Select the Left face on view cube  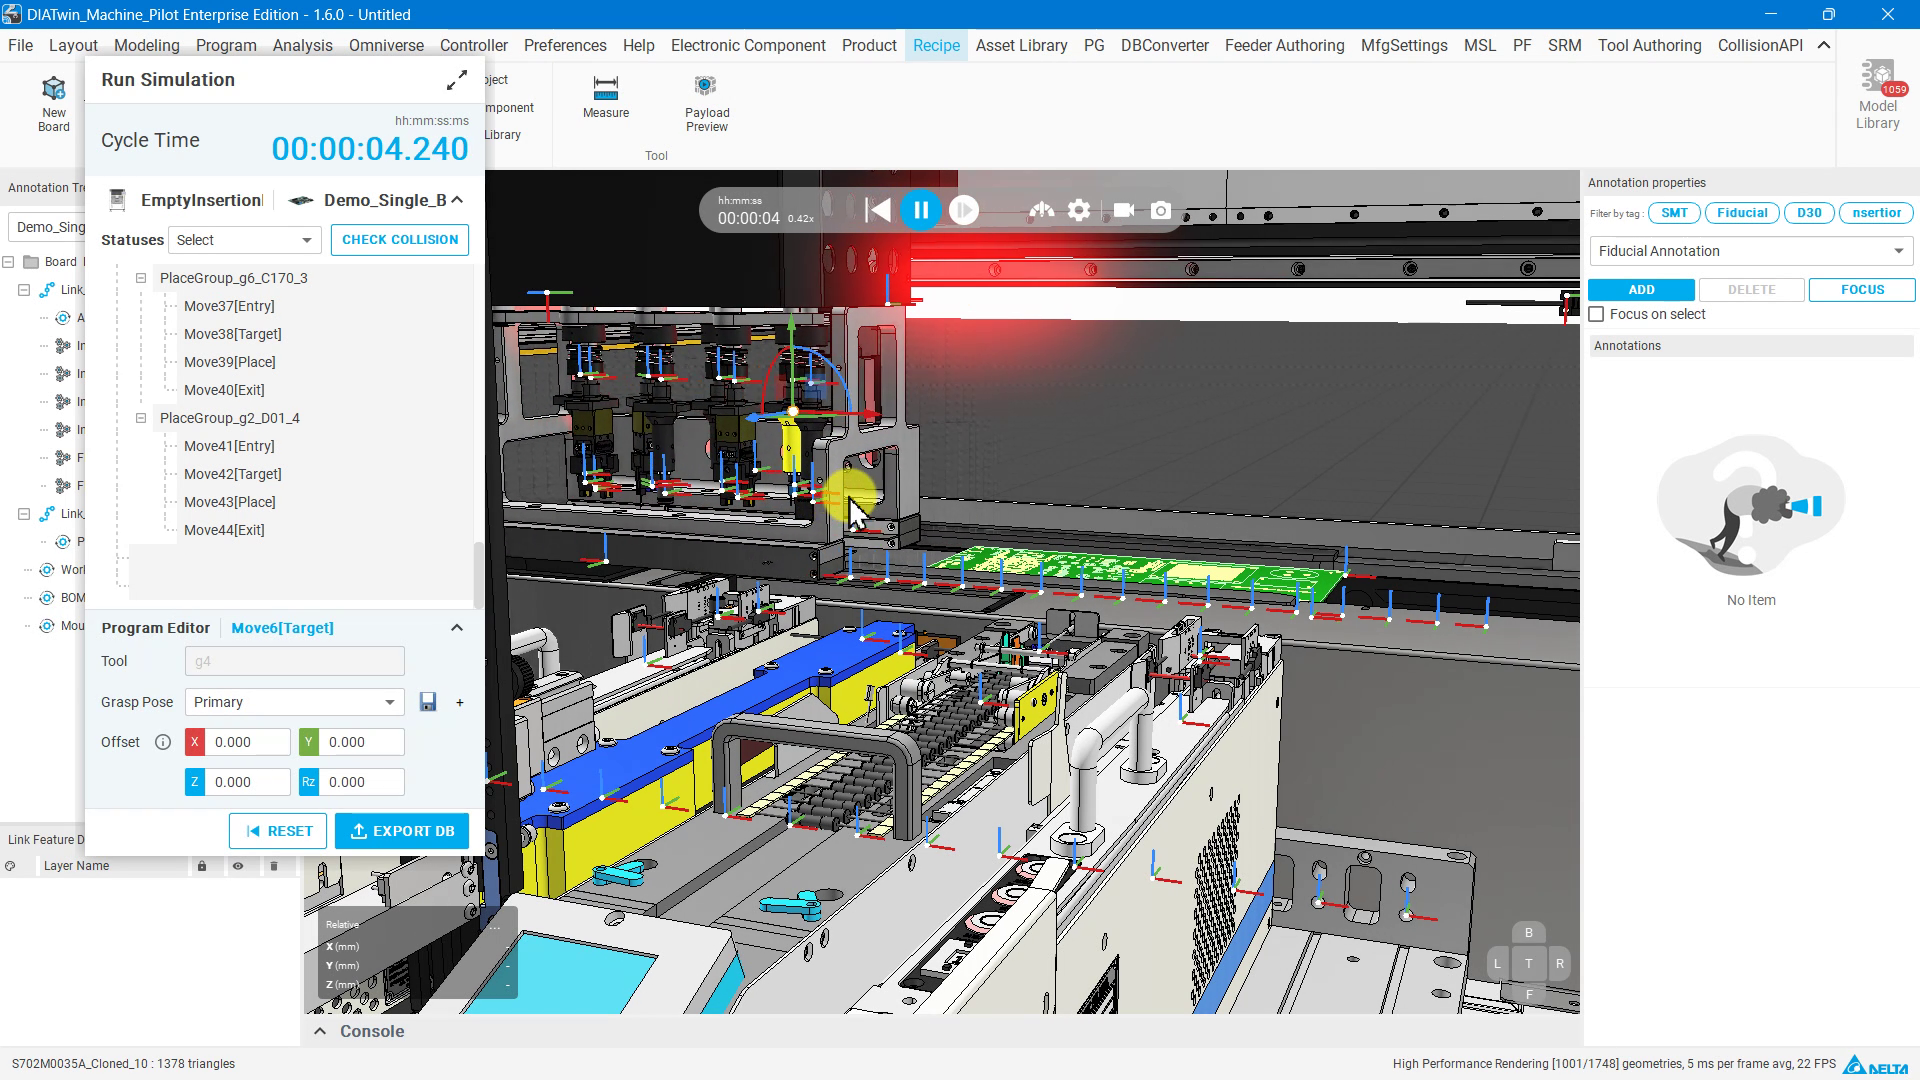[1497, 964]
